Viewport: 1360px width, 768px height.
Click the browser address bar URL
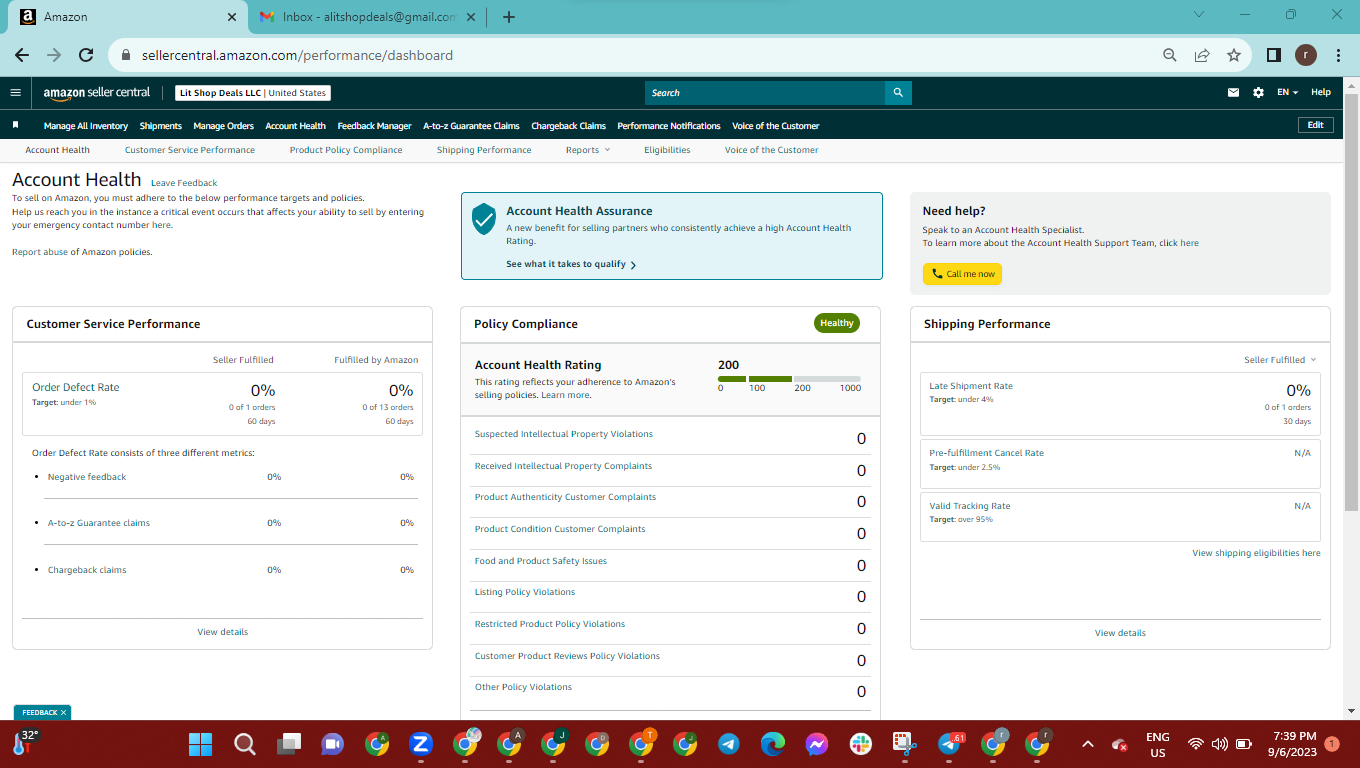295,55
